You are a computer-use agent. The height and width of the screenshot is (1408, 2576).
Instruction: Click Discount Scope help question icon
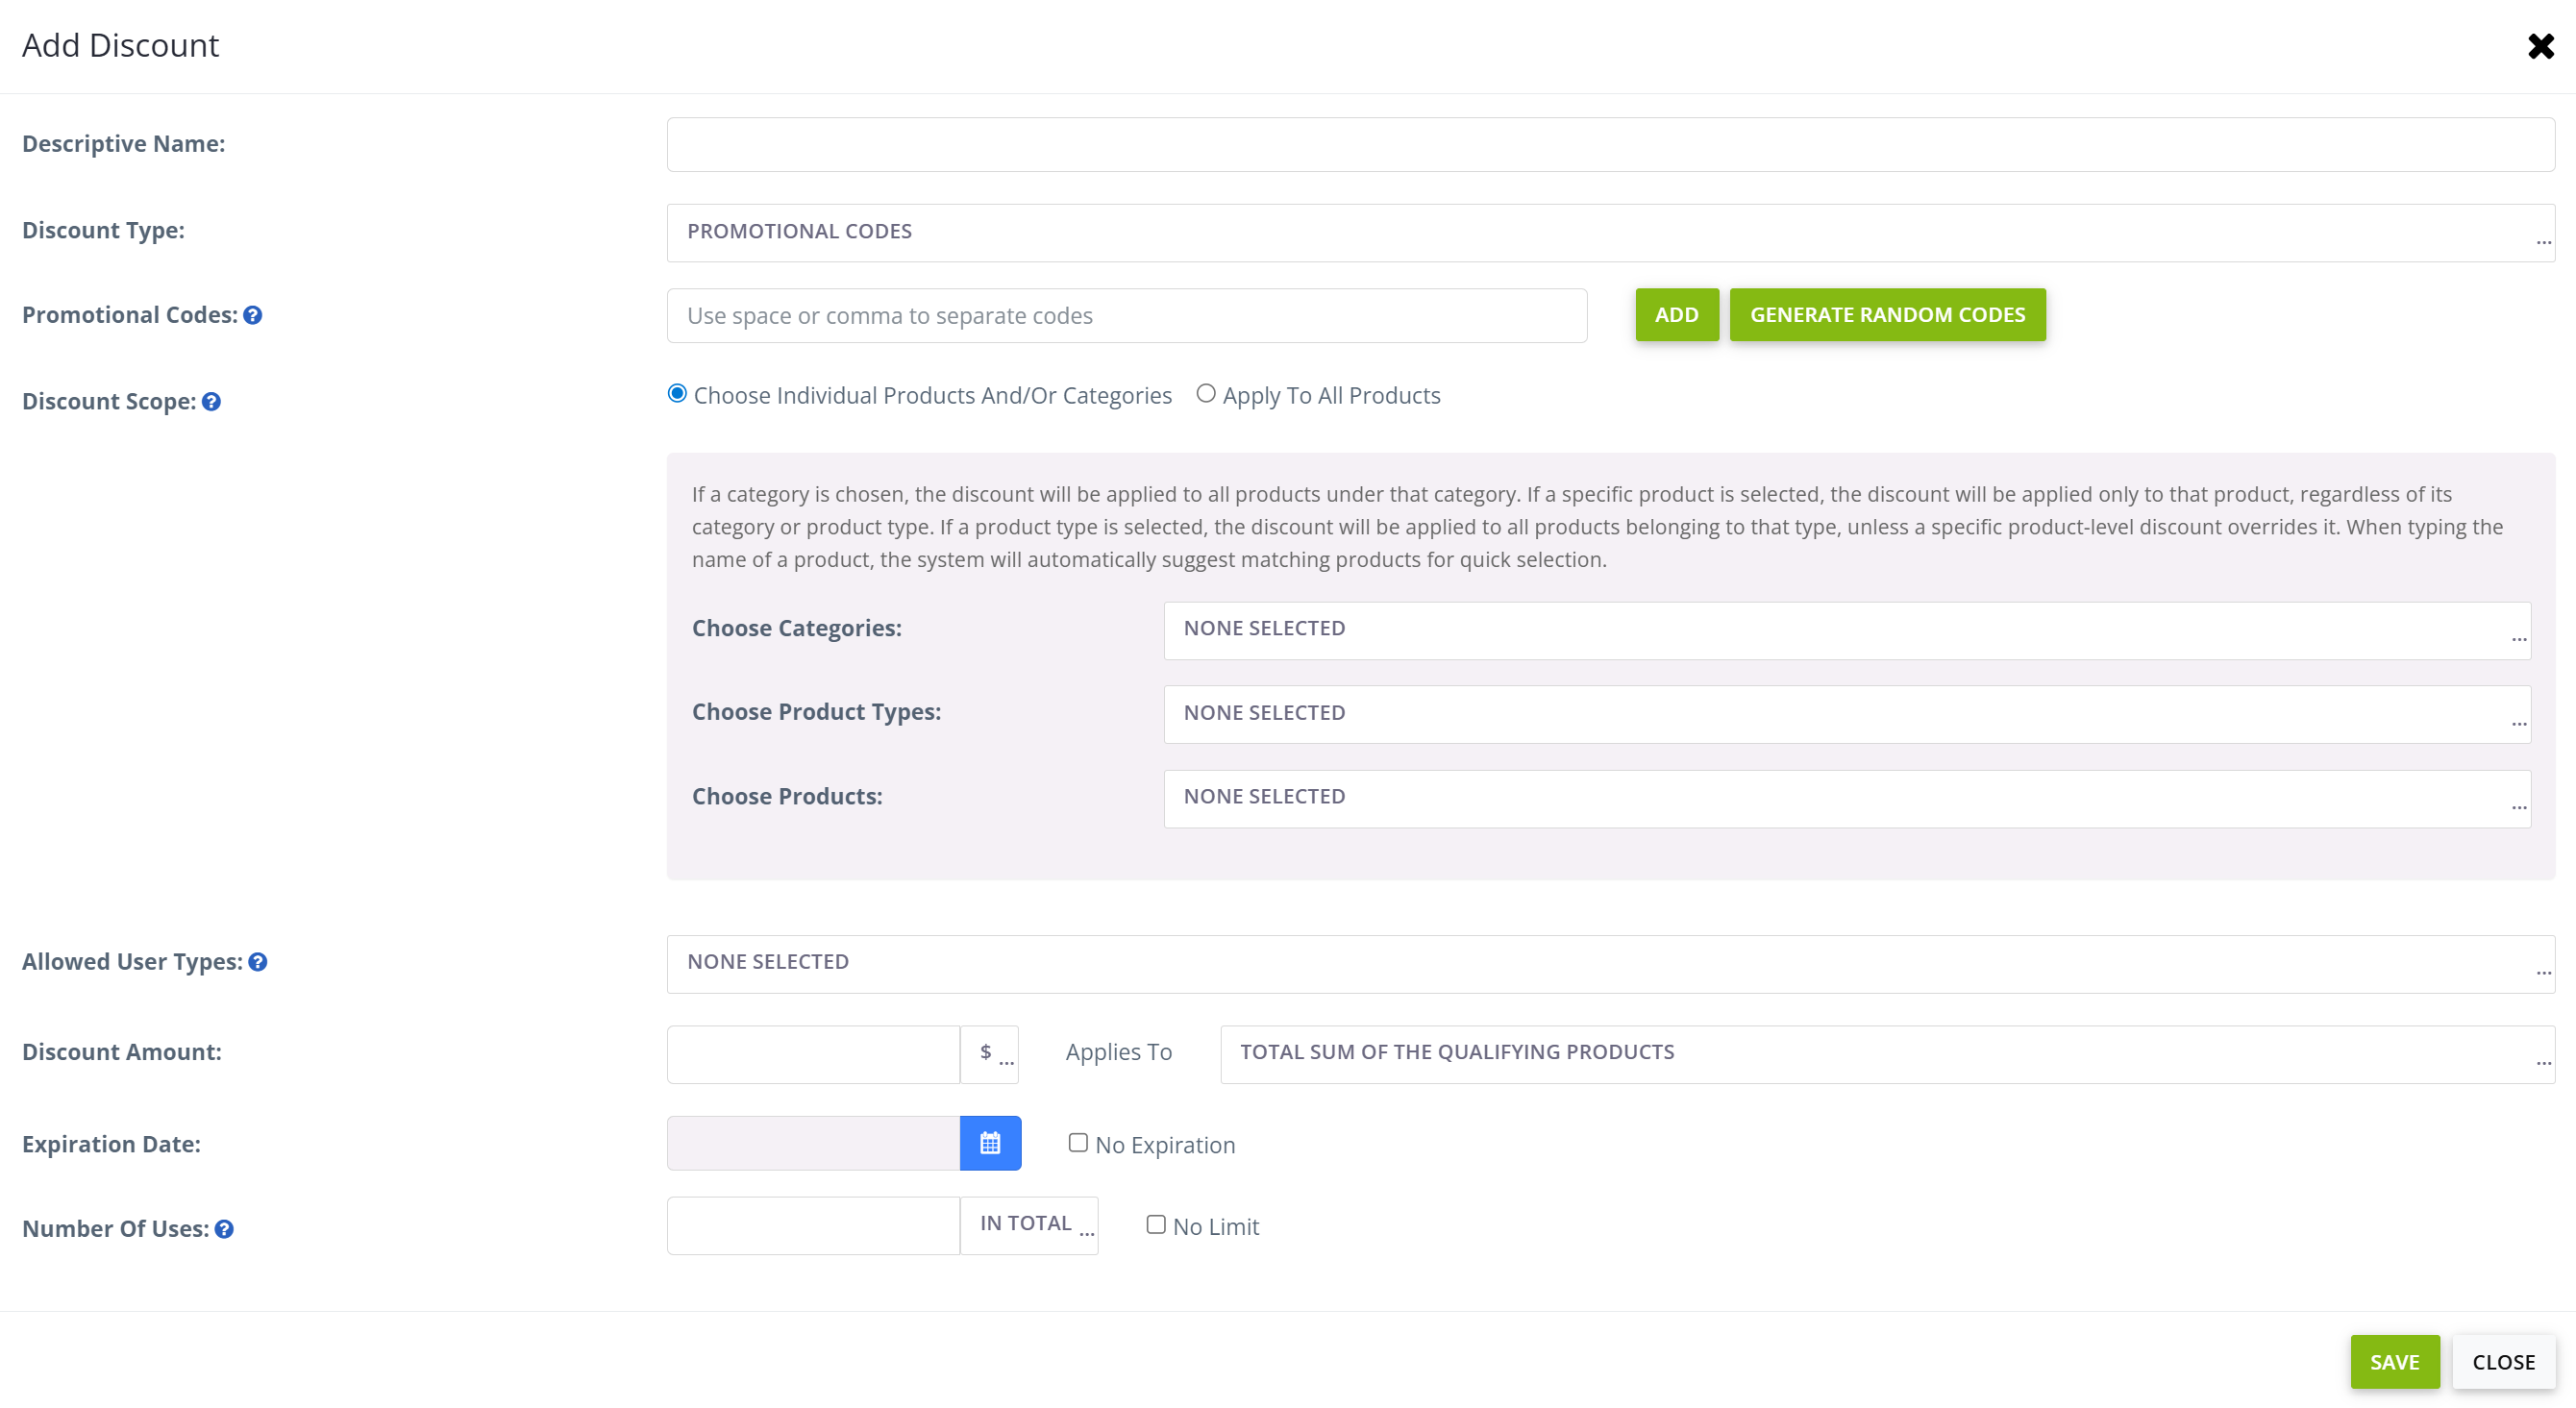tap(211, 401)
